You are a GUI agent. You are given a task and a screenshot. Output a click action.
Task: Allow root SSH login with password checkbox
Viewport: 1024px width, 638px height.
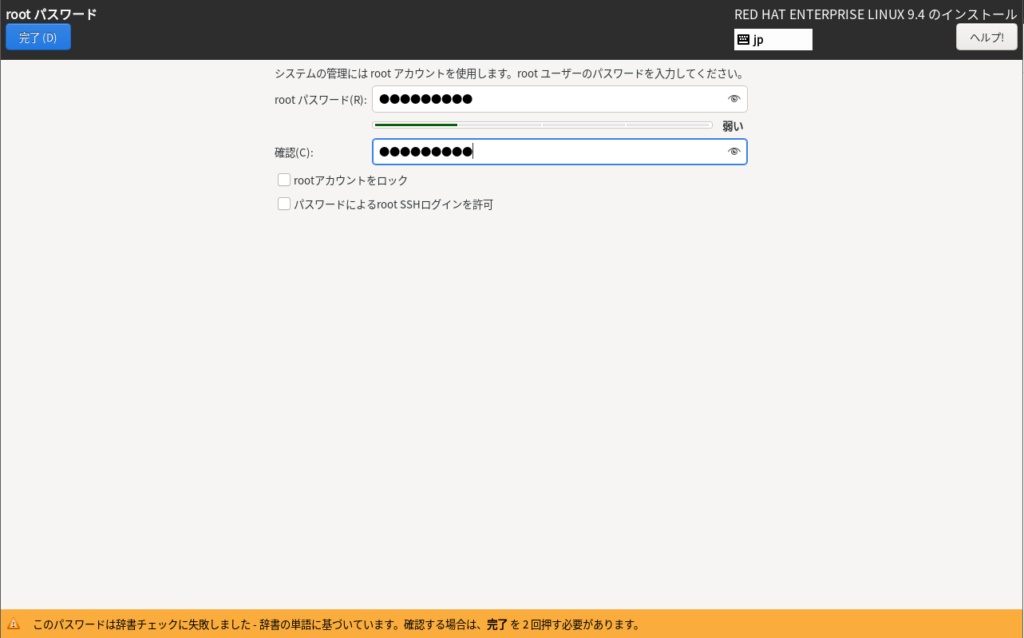coord(284,204)
